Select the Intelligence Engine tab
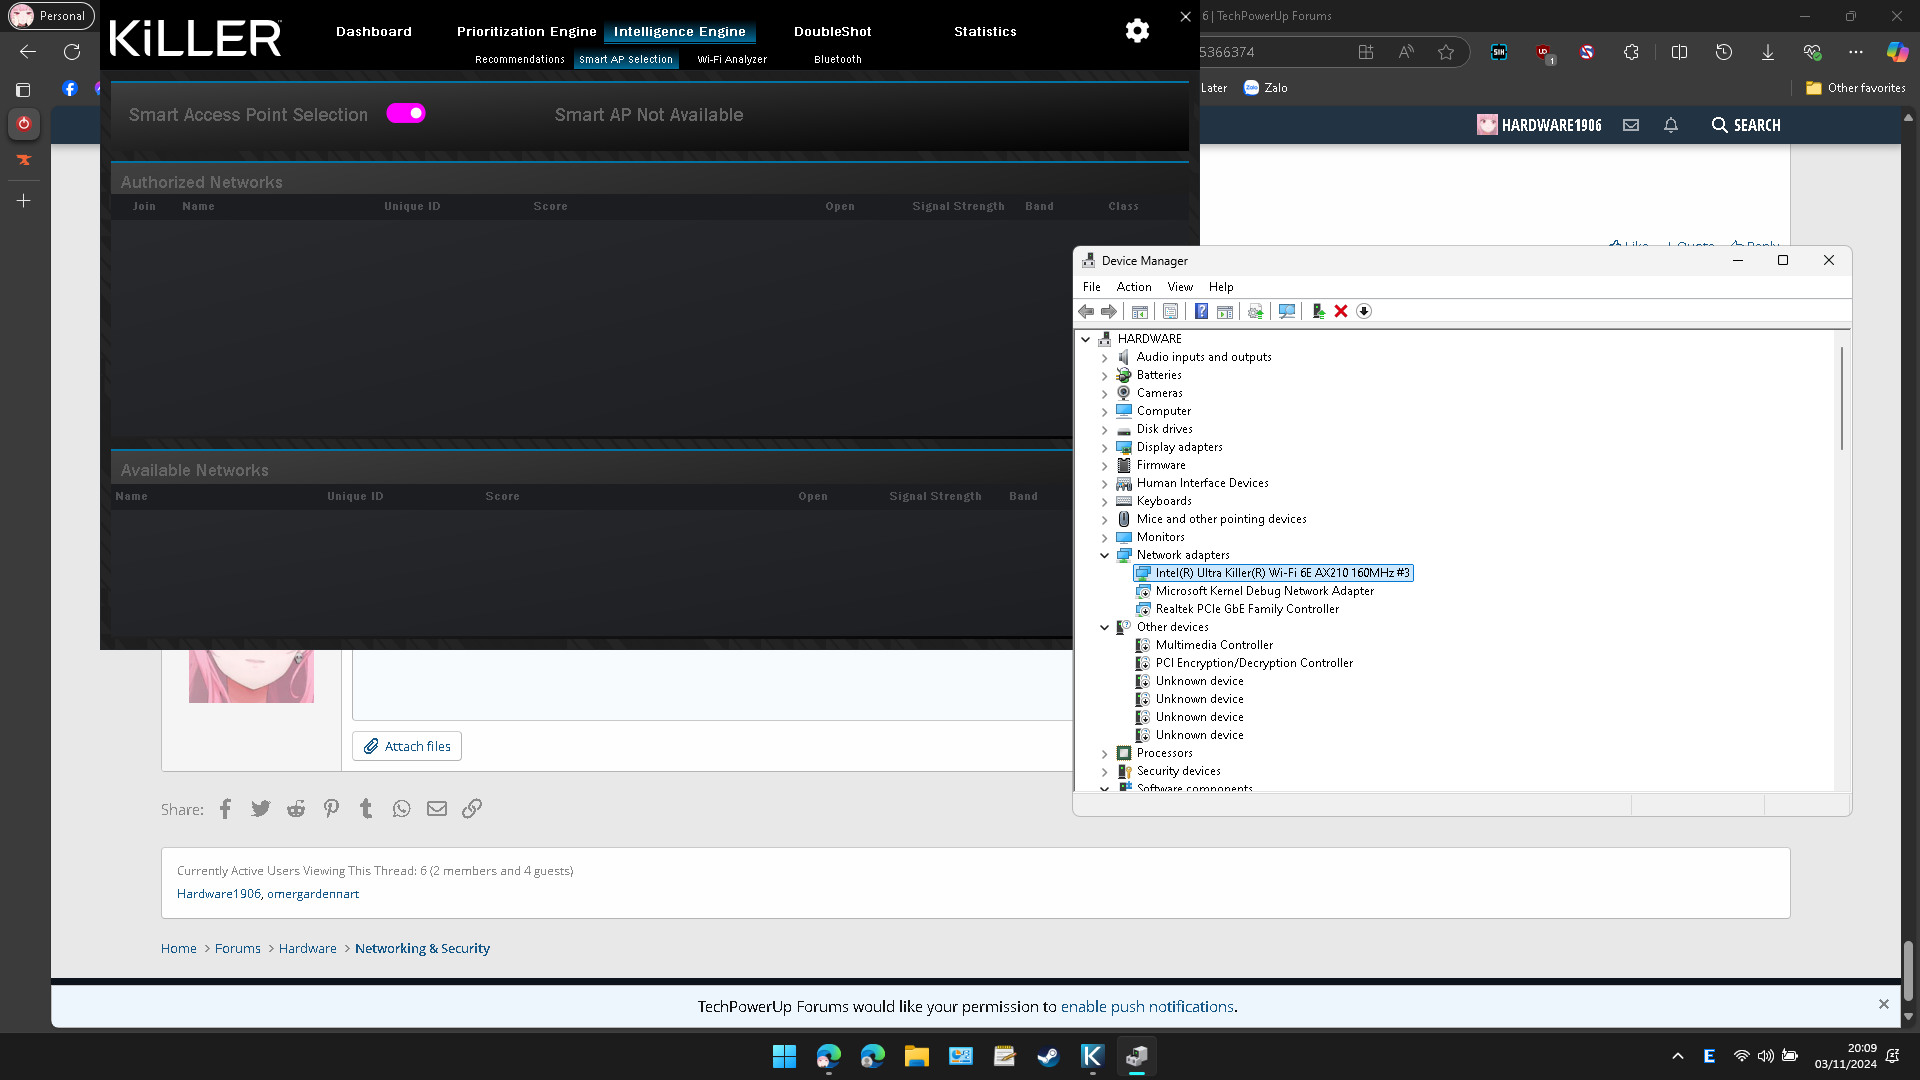The image size is (1920, 1080). 680,32
